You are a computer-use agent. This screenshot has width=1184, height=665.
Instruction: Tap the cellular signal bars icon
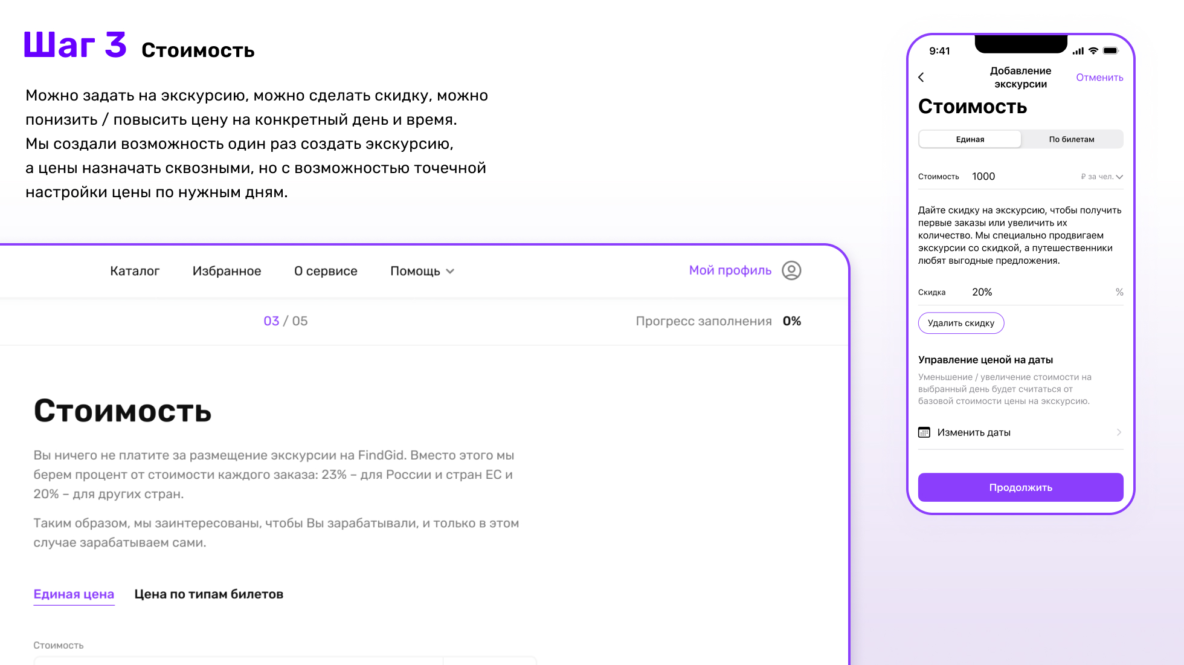pyautogui.click(x=1077, y=51)
